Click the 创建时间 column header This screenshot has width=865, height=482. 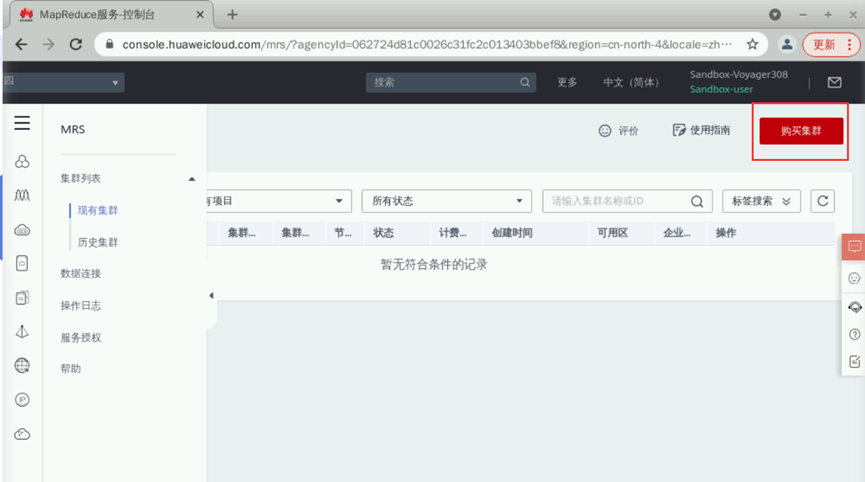click(512, 233)
